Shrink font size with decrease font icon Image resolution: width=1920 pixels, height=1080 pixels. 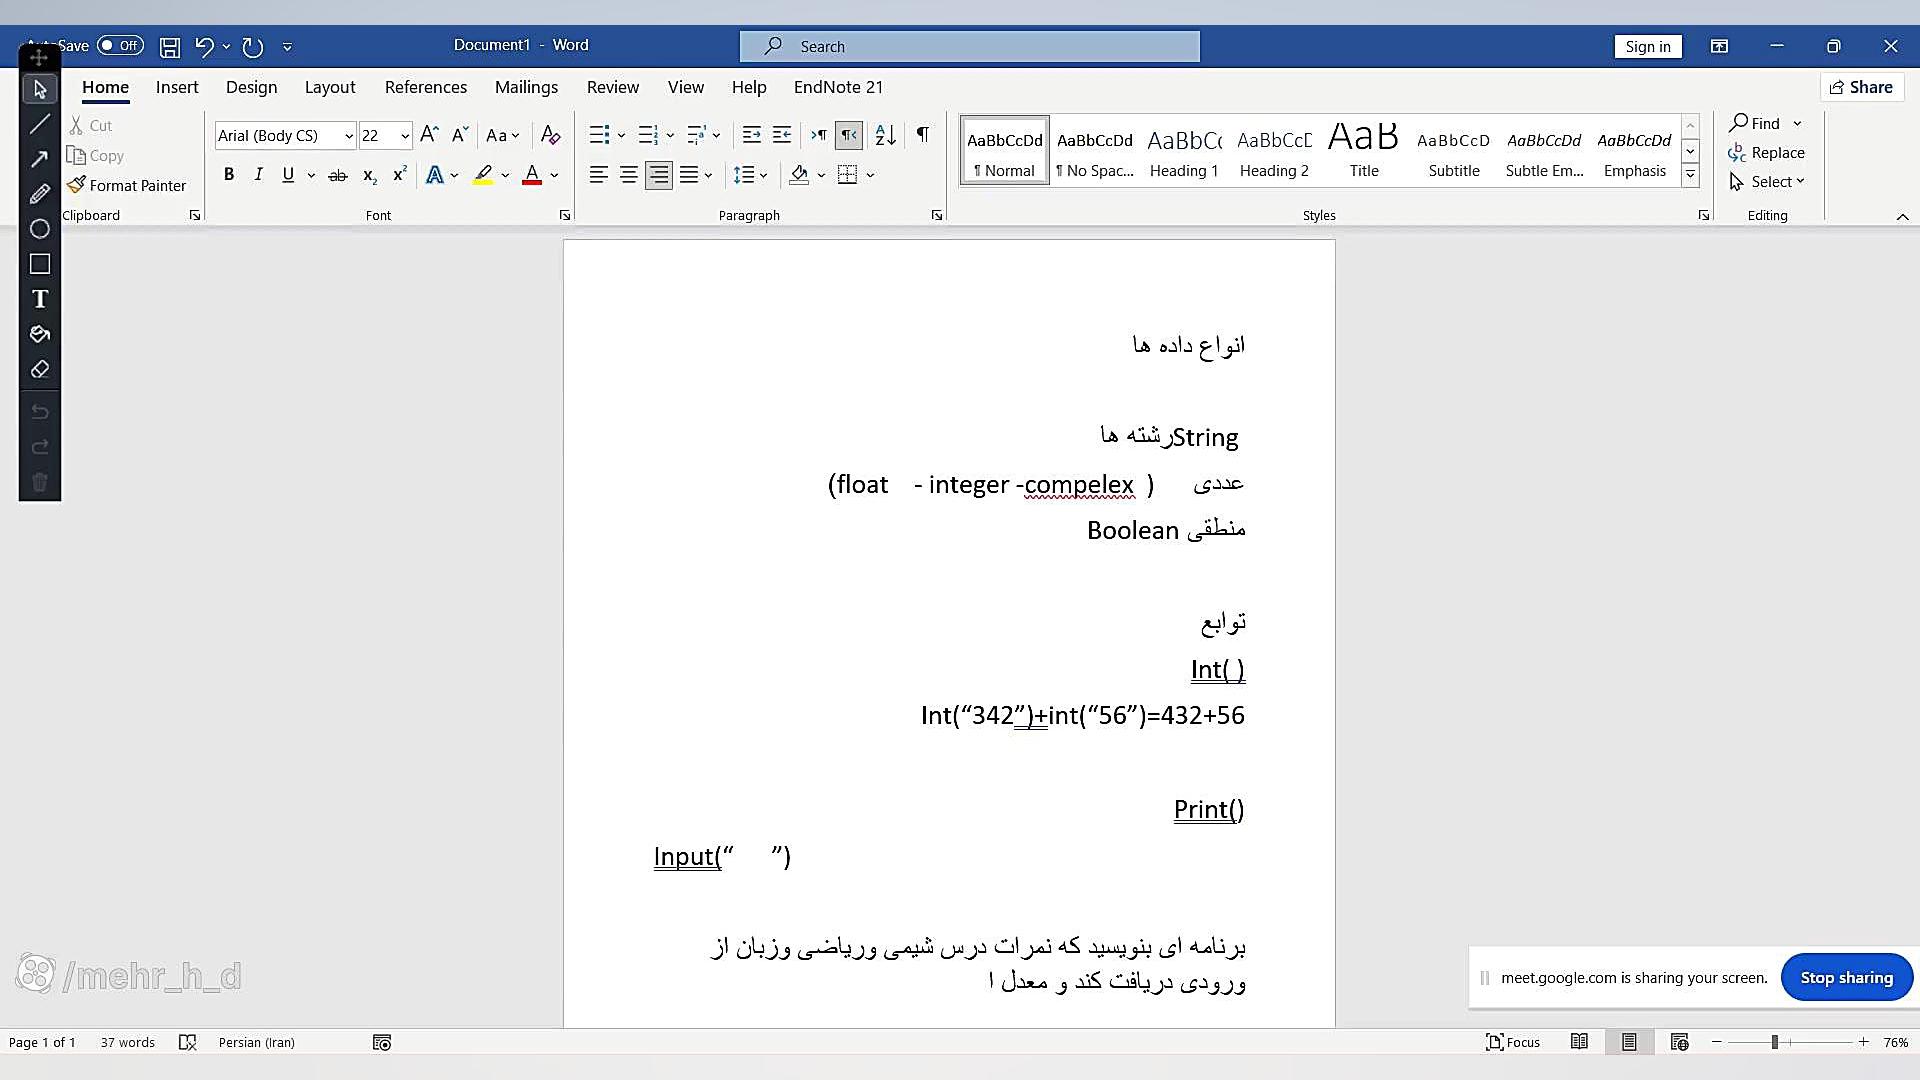460,135
